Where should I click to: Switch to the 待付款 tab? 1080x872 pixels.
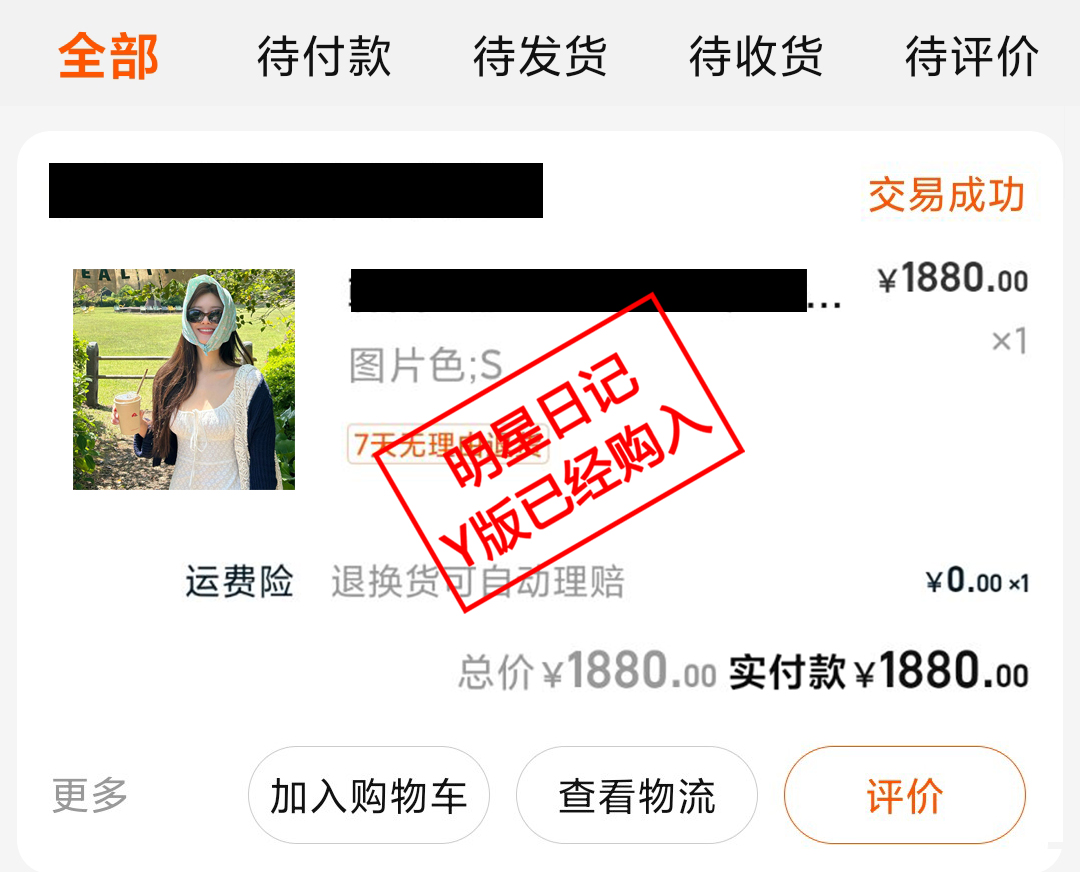[324, 56]
